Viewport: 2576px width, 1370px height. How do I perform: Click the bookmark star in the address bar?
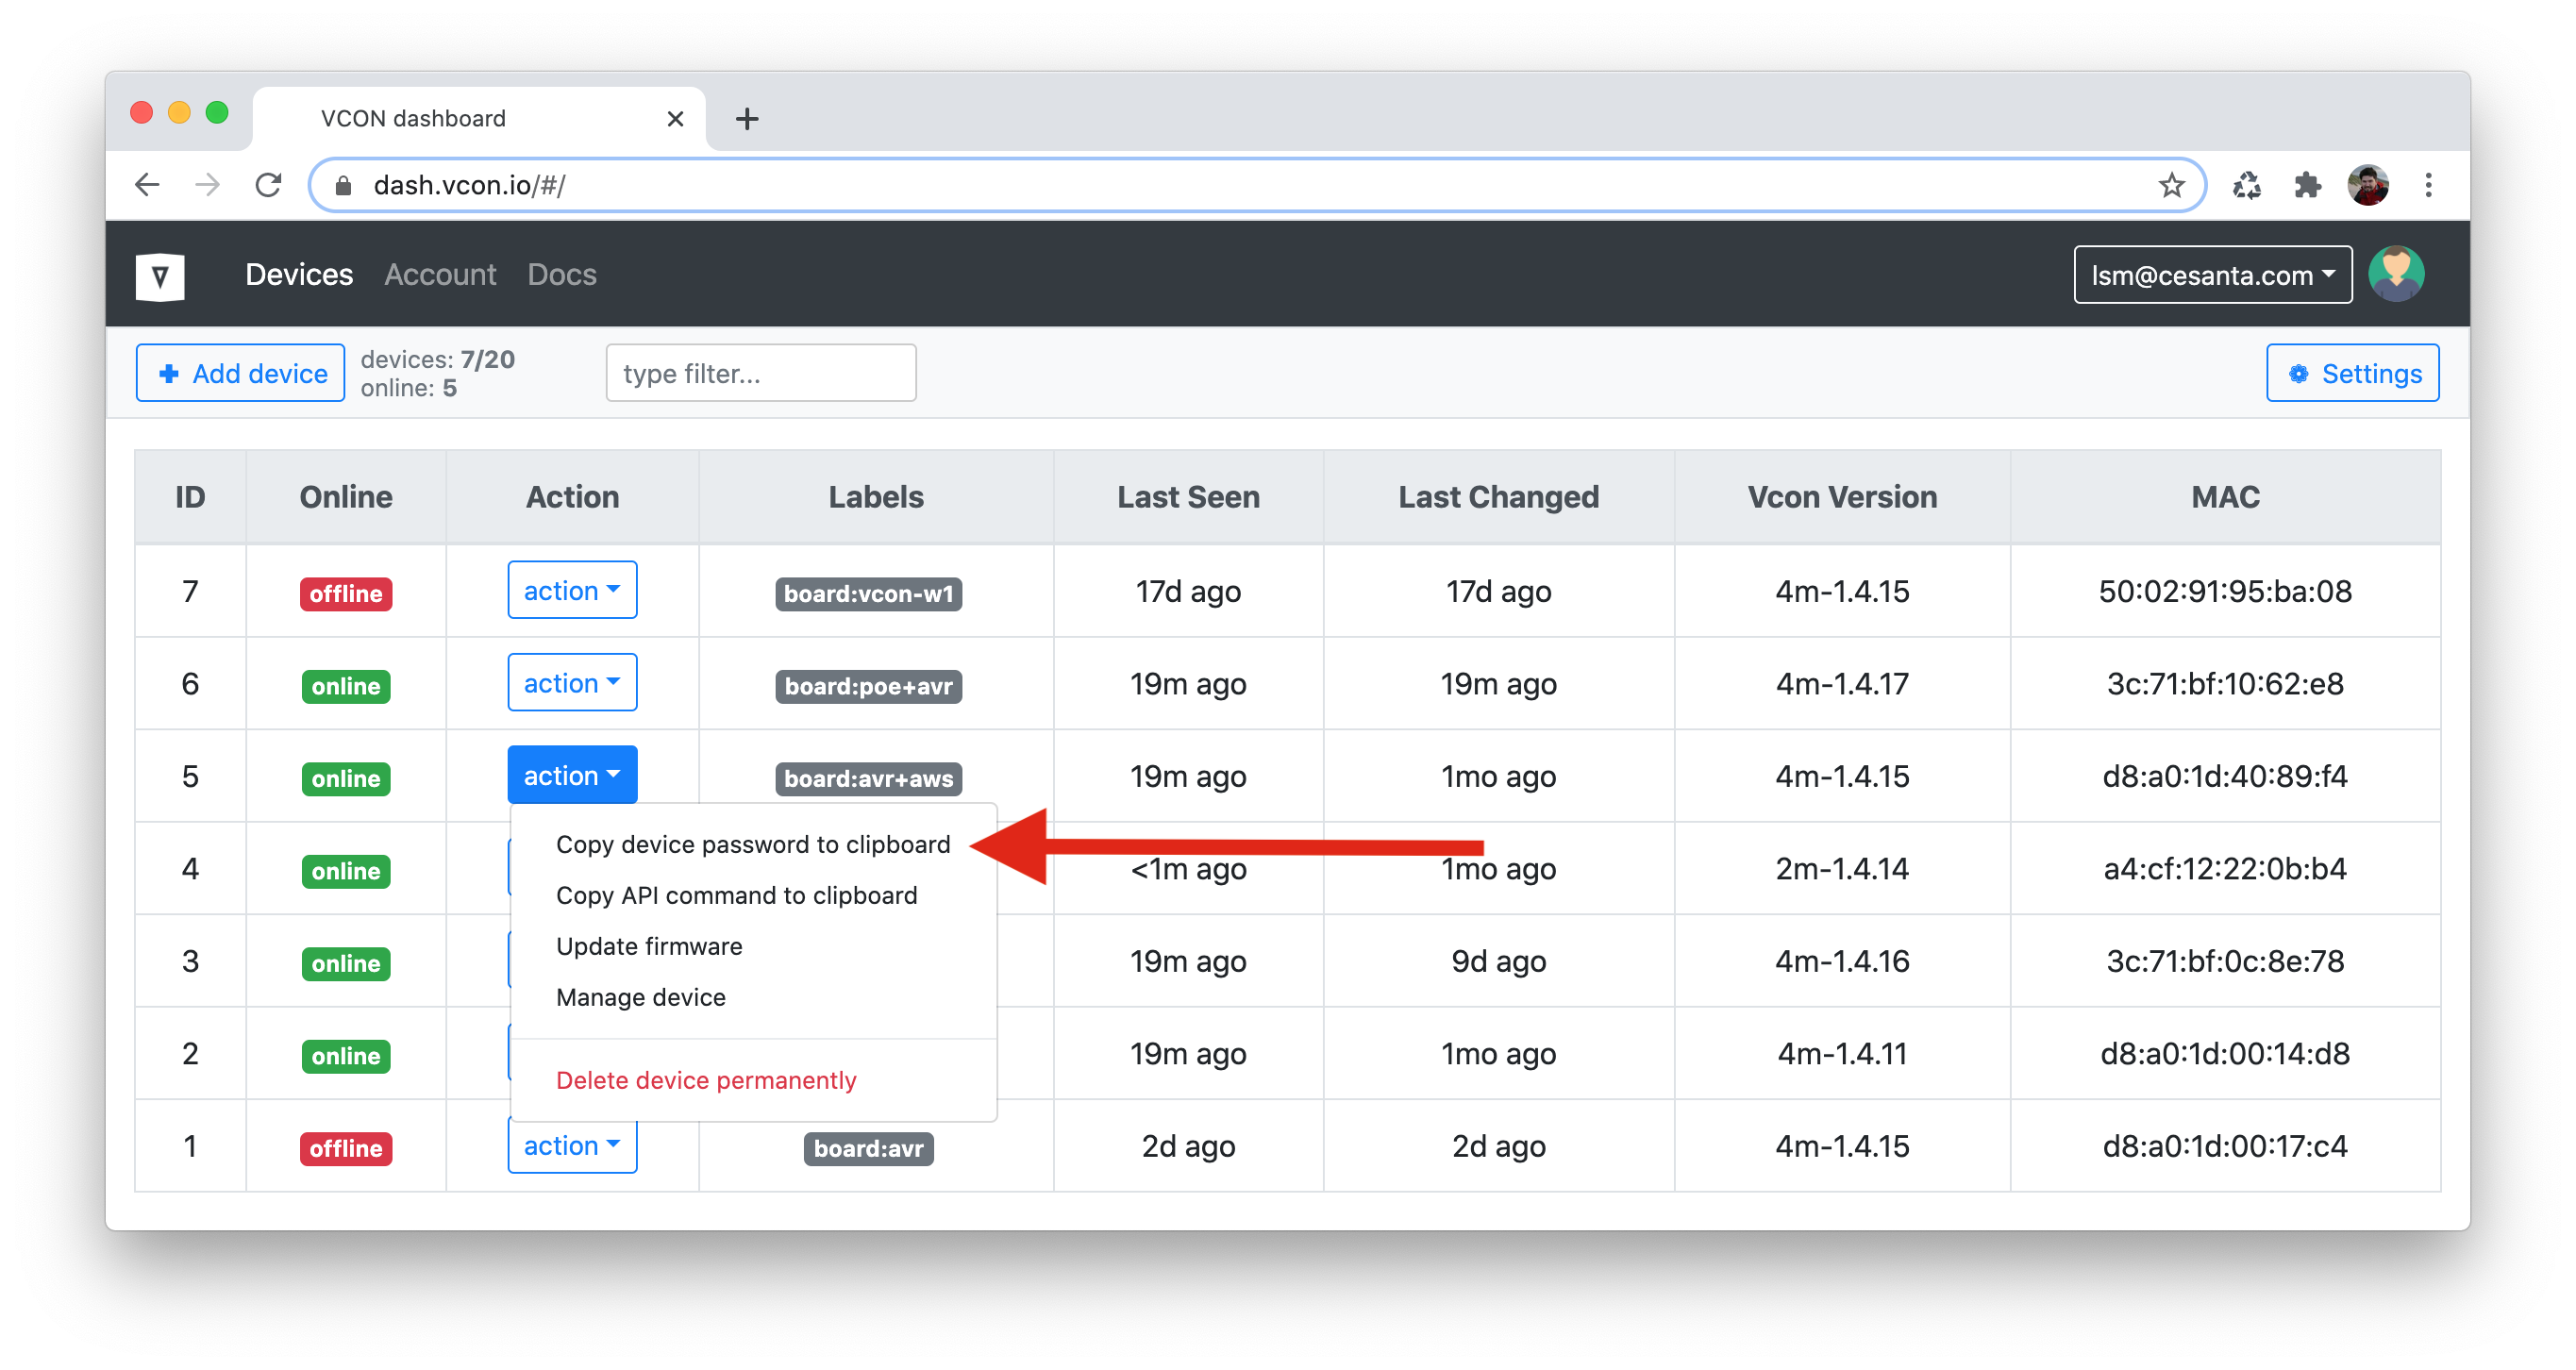pos(2172,184)
